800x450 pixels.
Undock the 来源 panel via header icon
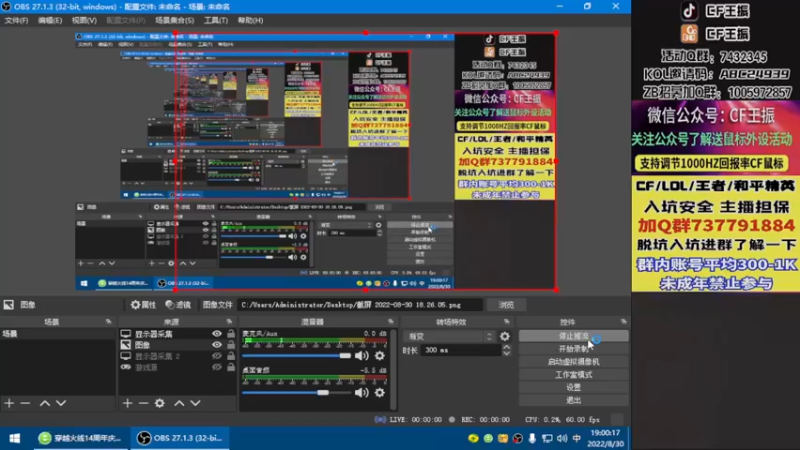tap(229, 322)
